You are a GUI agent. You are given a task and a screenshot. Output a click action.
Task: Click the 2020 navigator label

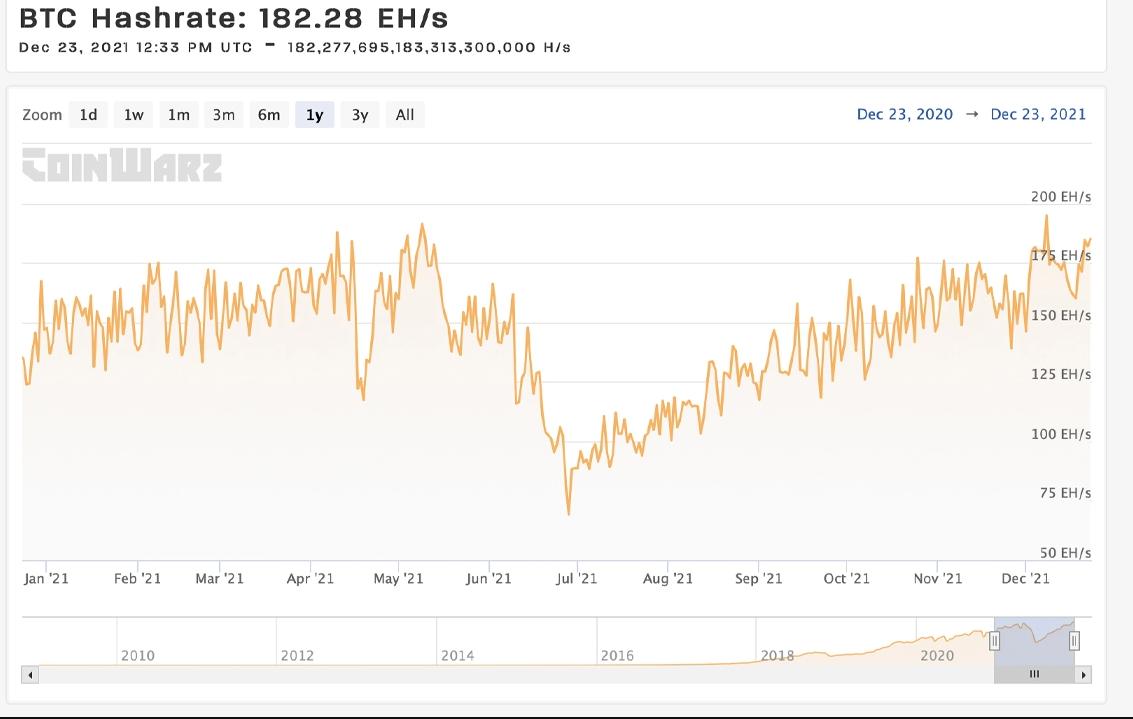937,655
